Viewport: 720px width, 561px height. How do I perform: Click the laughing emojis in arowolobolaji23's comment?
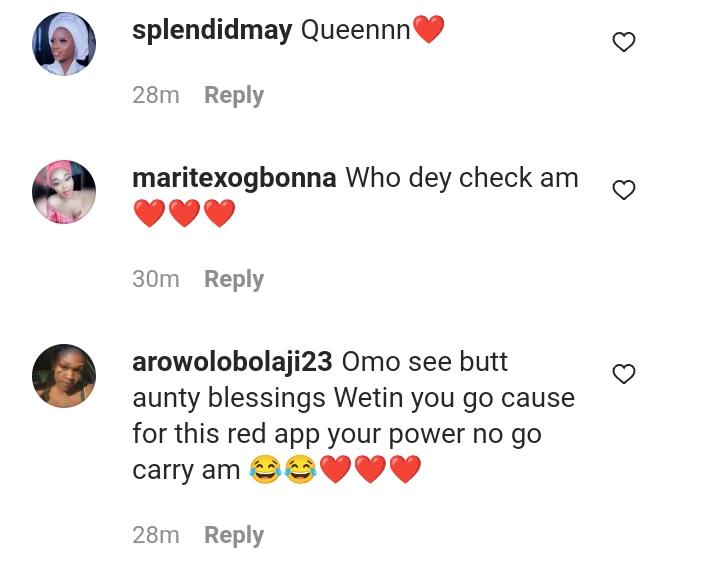coord(281,469)
